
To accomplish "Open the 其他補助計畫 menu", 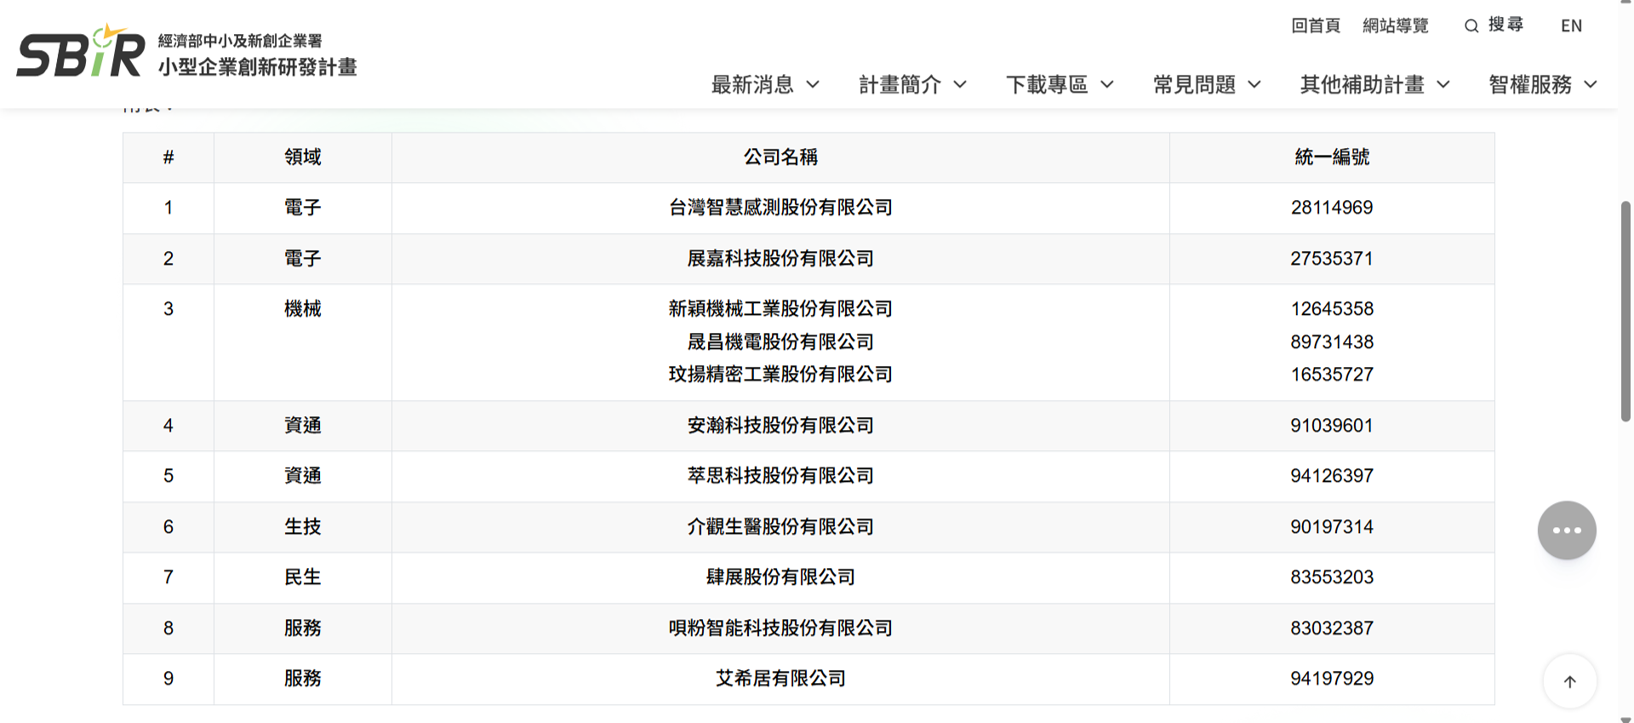I will (x=1374, y=85).
